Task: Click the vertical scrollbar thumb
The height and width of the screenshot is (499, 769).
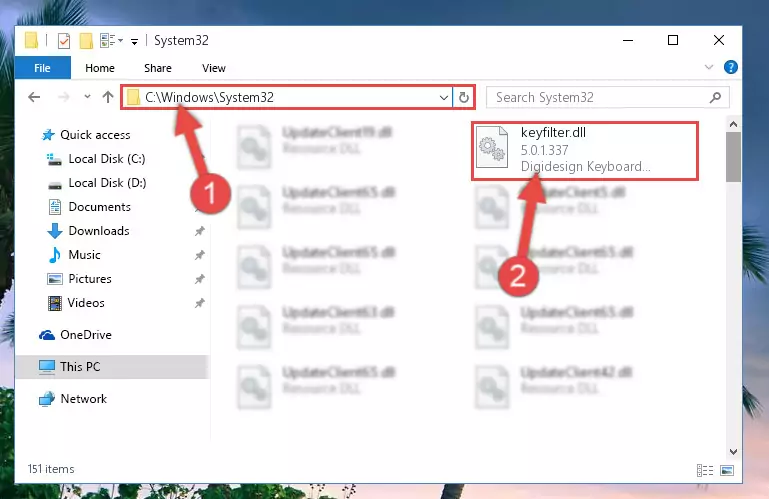Action: pyautogui.click(x=733, y=157)
